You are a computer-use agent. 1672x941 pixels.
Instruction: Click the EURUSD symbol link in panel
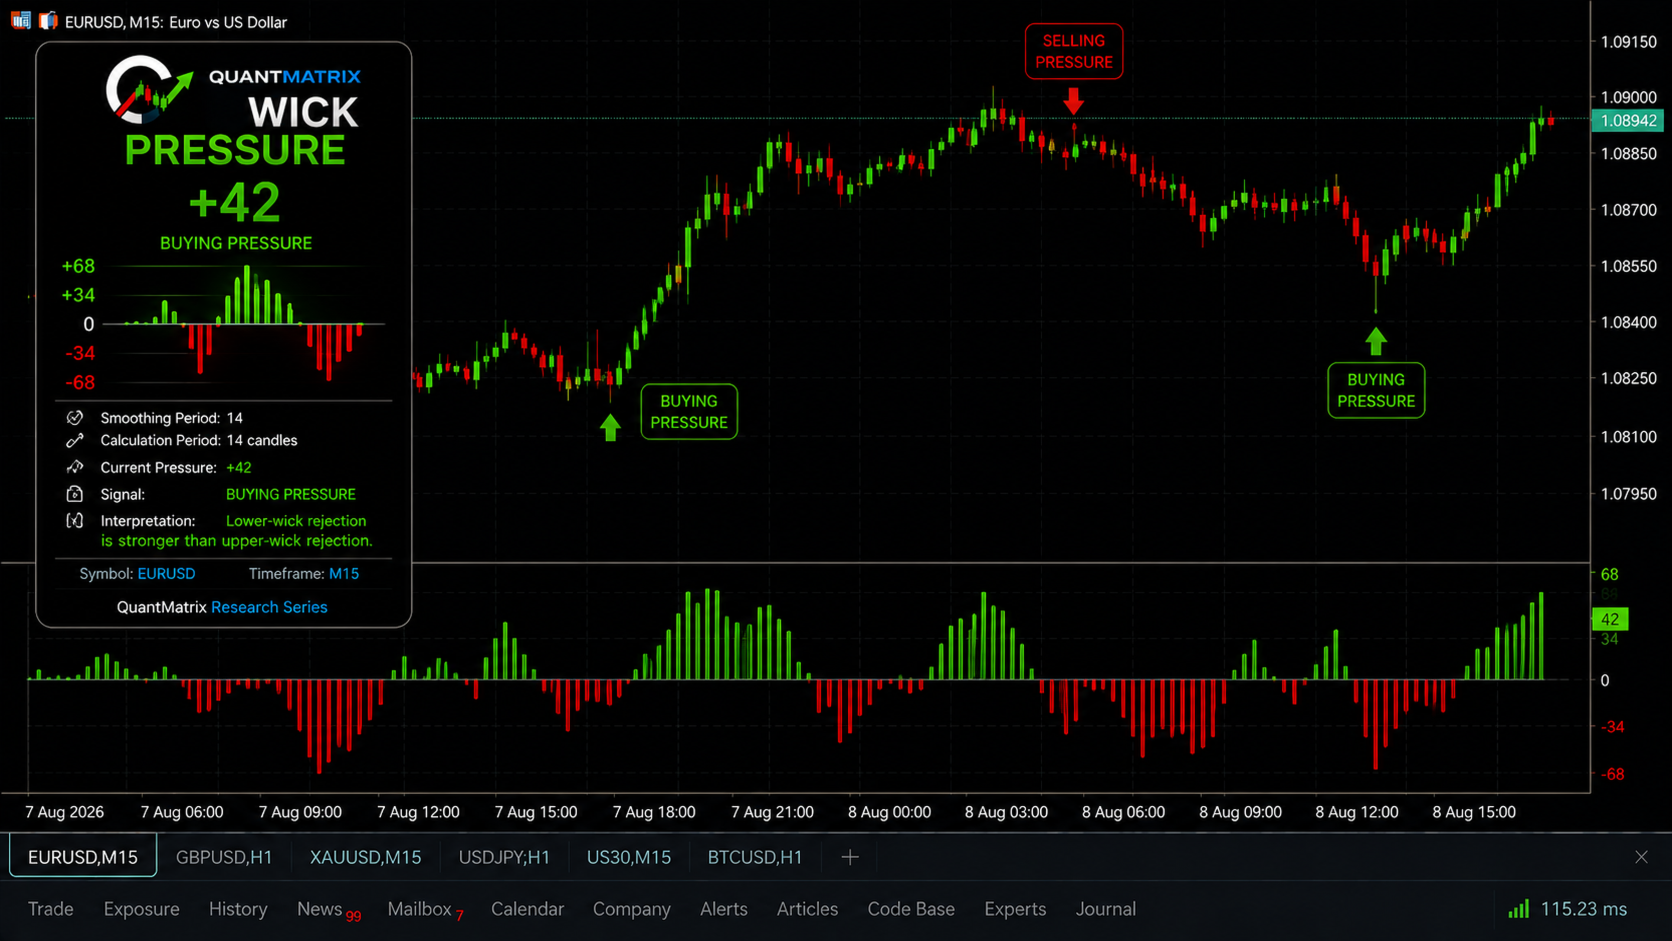(x=166, y=574)
